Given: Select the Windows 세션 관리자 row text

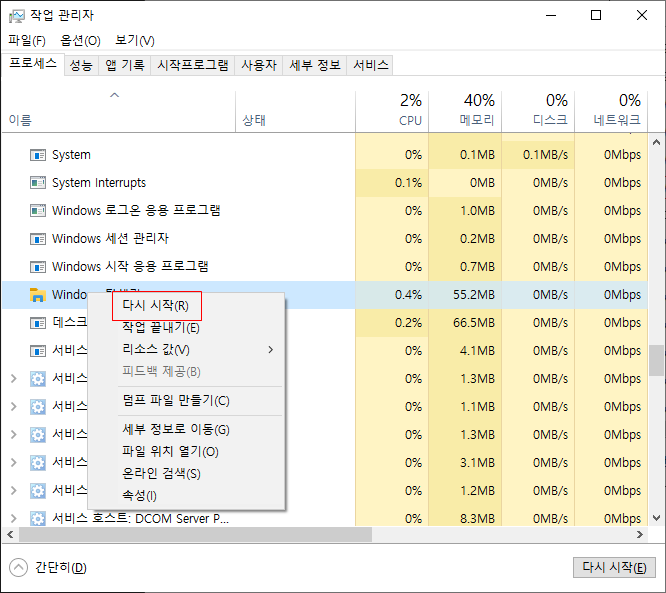Looking at the screenshot, I should click(x=110, y=239).
